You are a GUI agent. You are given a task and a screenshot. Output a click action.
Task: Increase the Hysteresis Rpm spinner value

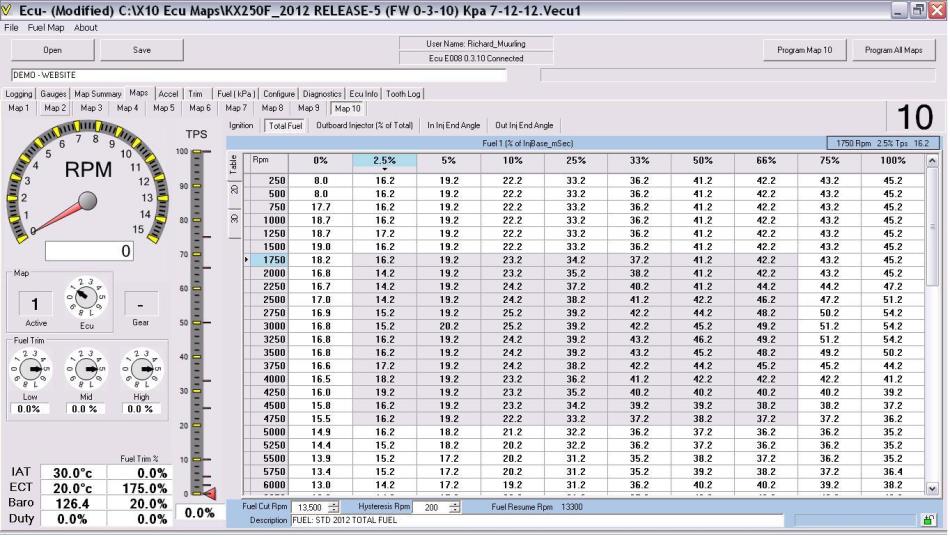click(x=455, y=504)
